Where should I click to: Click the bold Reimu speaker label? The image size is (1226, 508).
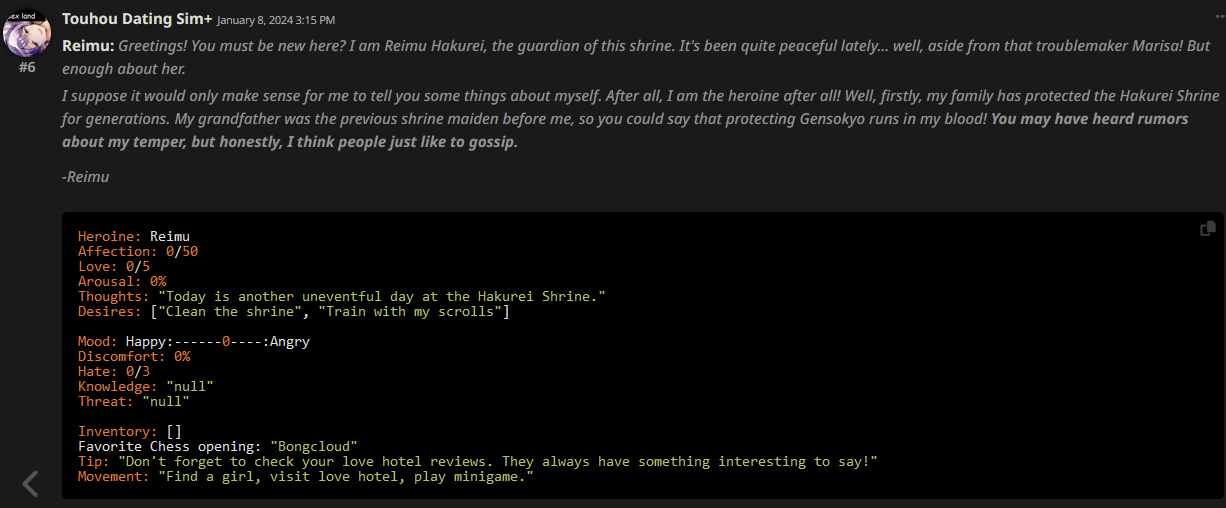[x=88, y=46]
